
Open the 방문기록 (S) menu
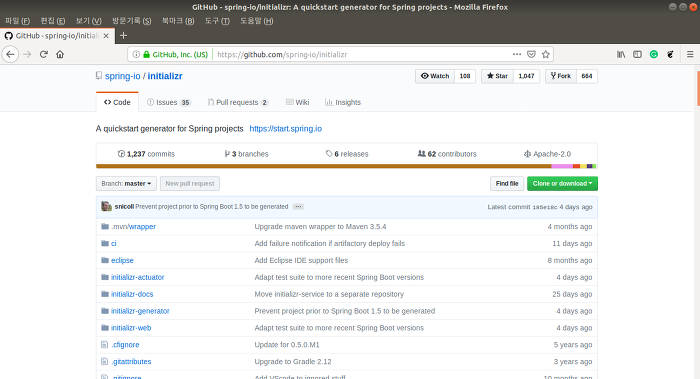tap(131, 21)
